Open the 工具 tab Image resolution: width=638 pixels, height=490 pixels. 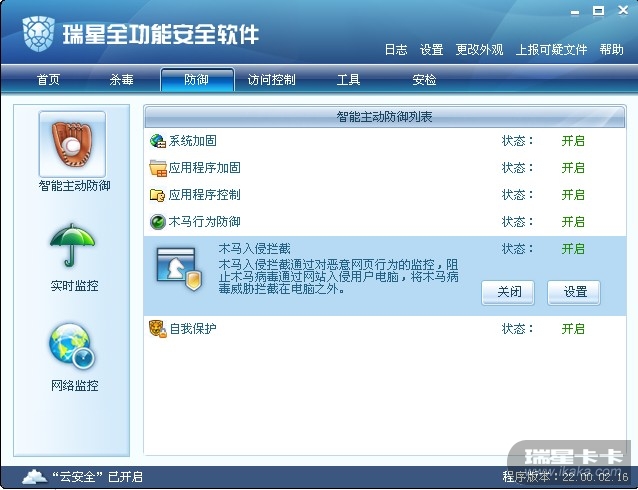pos(348,79)
